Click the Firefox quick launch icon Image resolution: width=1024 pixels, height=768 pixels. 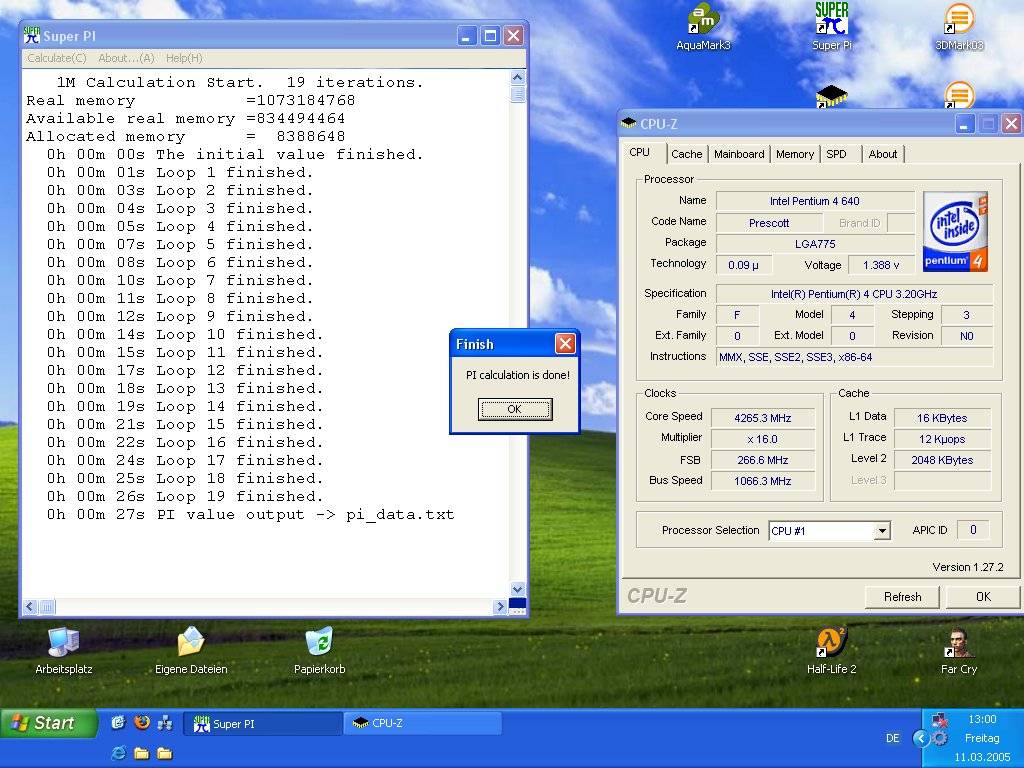click(x=142, y=722)
